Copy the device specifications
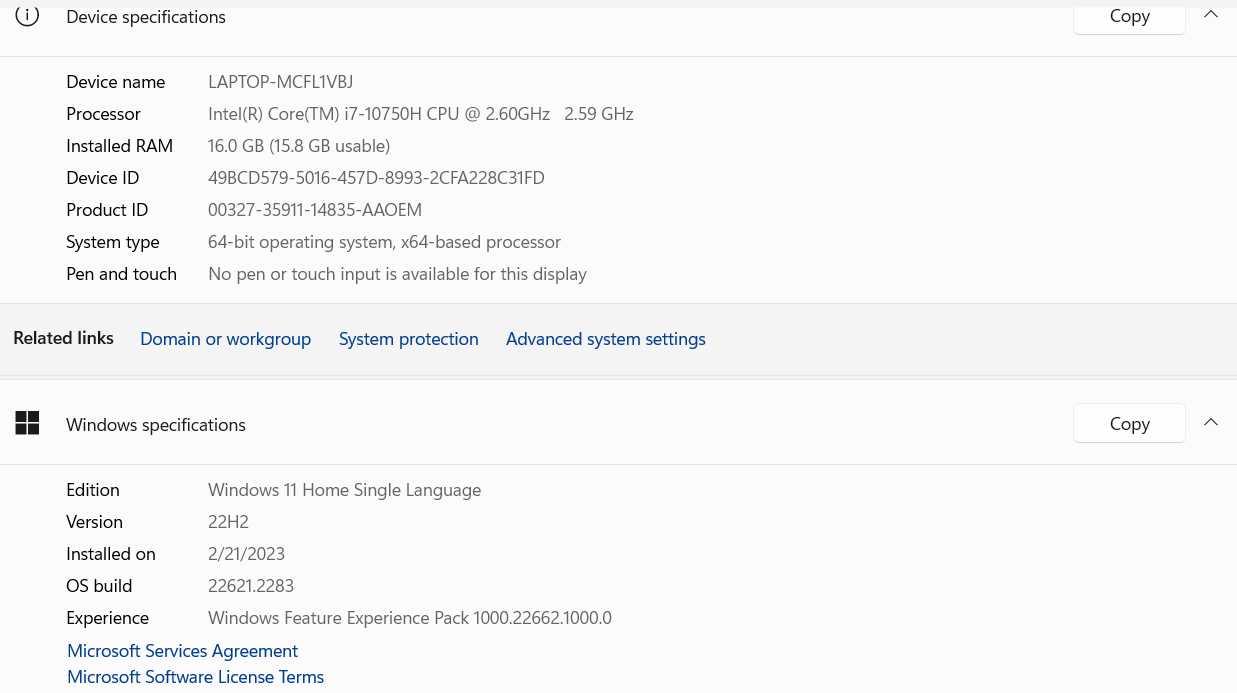The height and width of the screenshot is (693, 1237). (x=1129, y=17)
